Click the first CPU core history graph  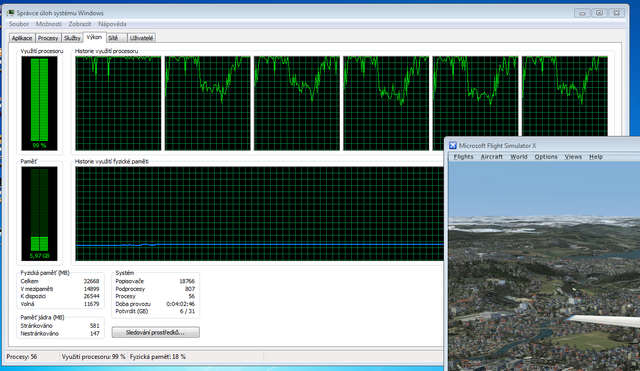tap(118, 103)
